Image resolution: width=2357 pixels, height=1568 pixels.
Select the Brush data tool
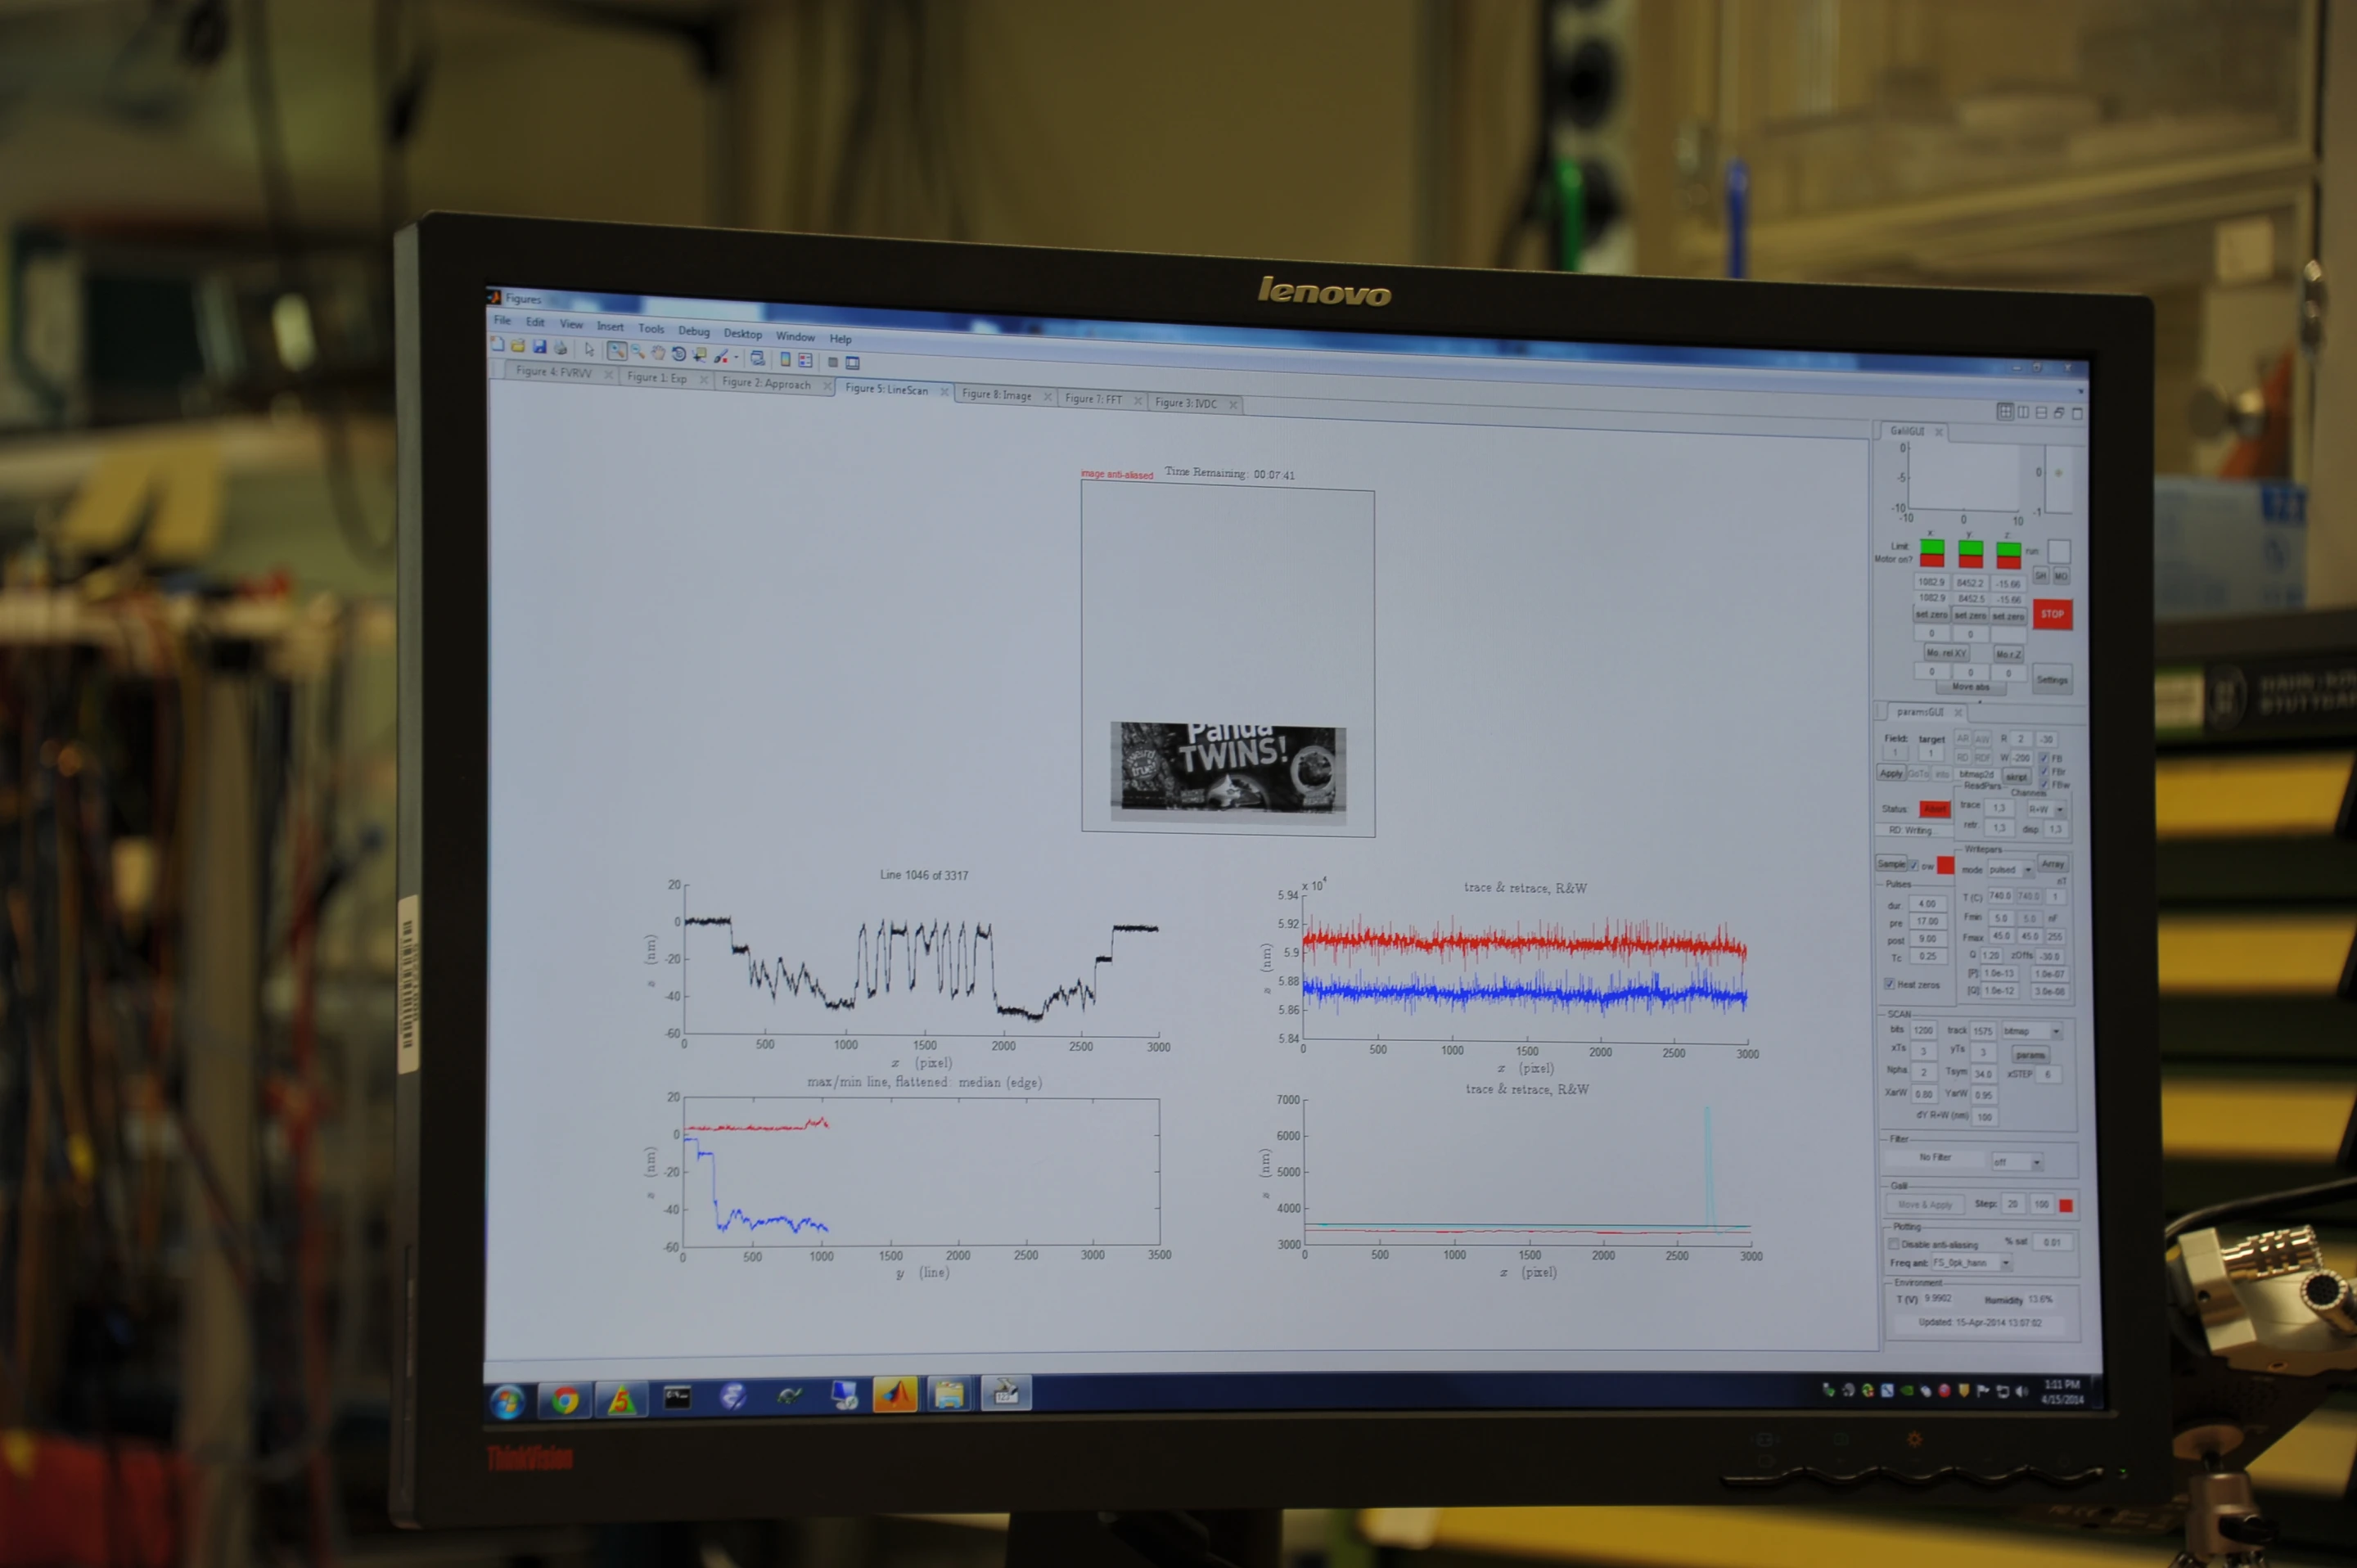720,355
